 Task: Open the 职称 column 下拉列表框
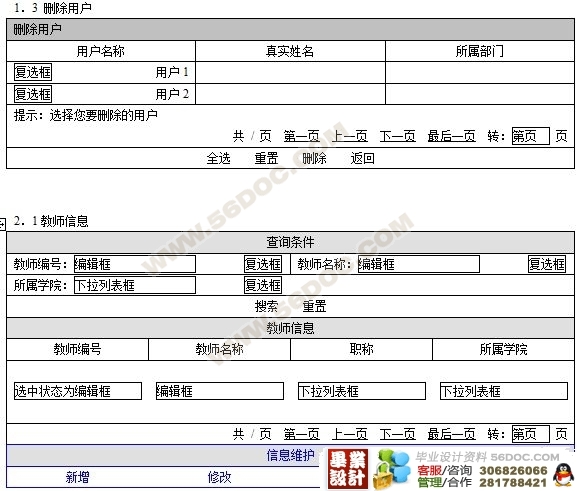point(362,391)
